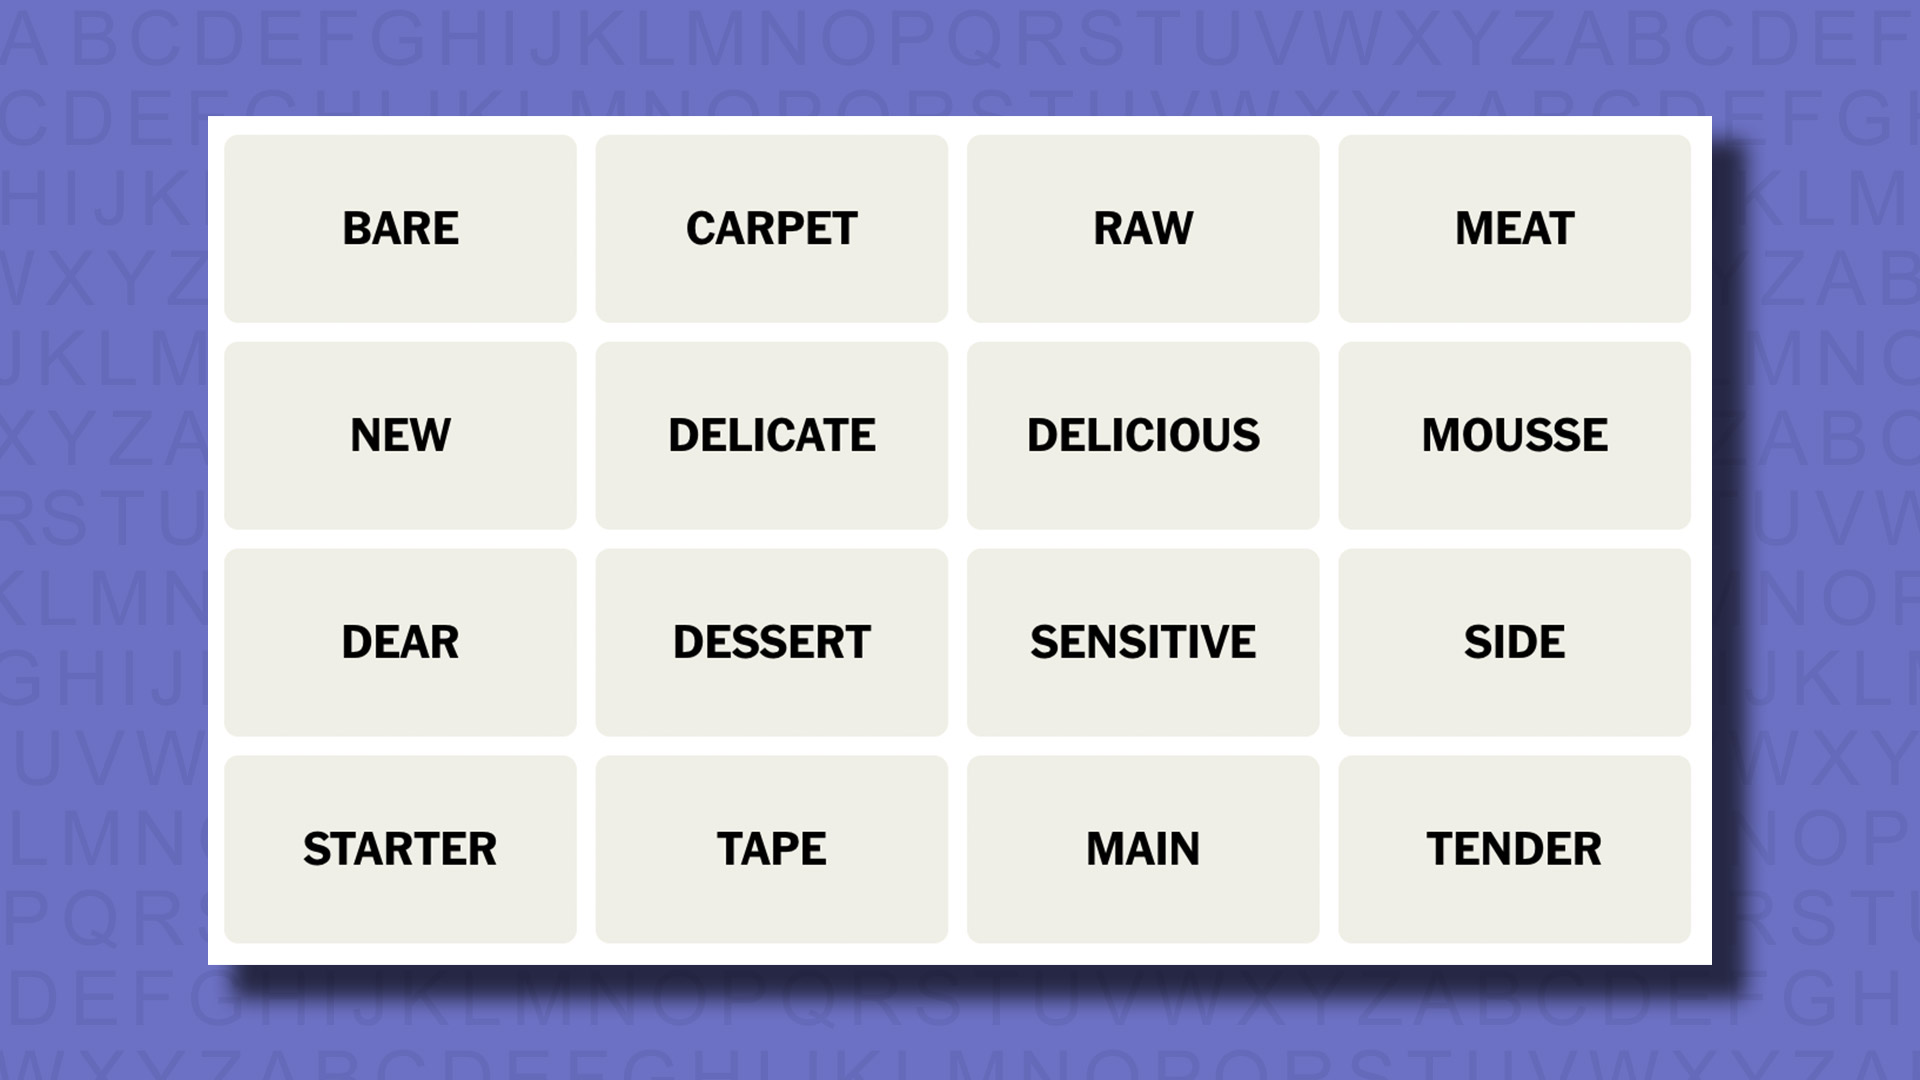Click bottom-right TENDER tile
Viewport: 1920px width, 1080px height.
[x=1514, y=848]
